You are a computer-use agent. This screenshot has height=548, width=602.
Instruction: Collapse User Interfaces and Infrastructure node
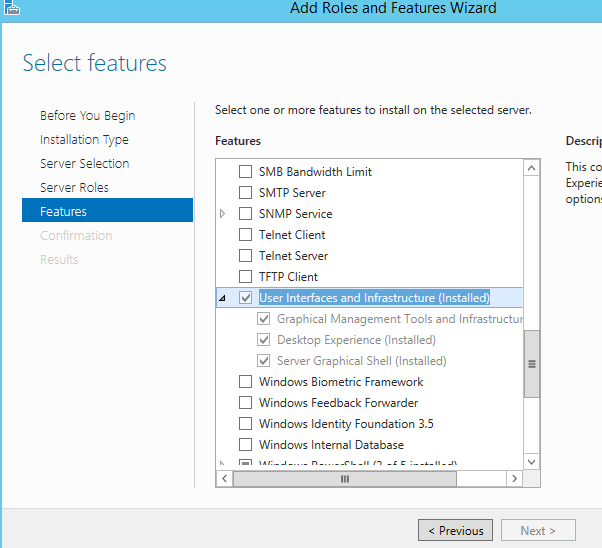click(222, 298)
